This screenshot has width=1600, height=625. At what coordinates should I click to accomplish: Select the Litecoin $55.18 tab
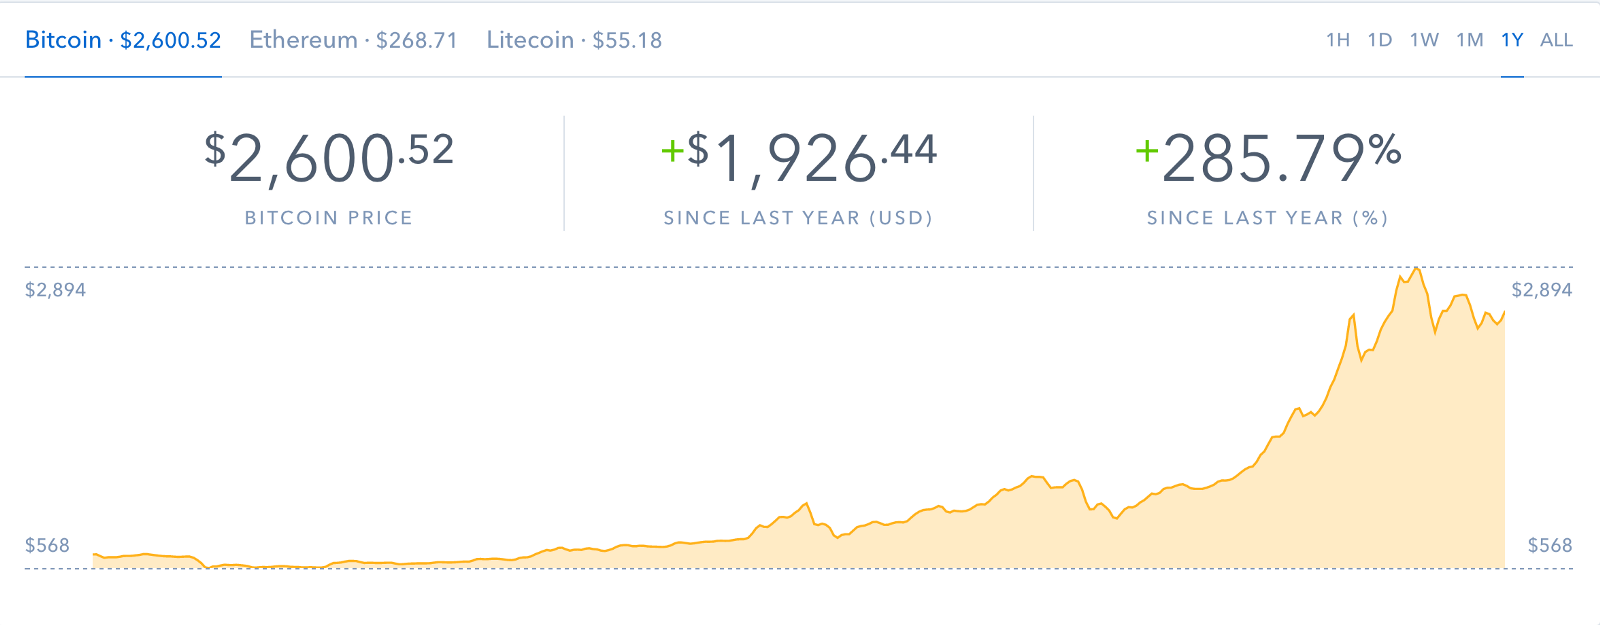[x=574, y=41]
